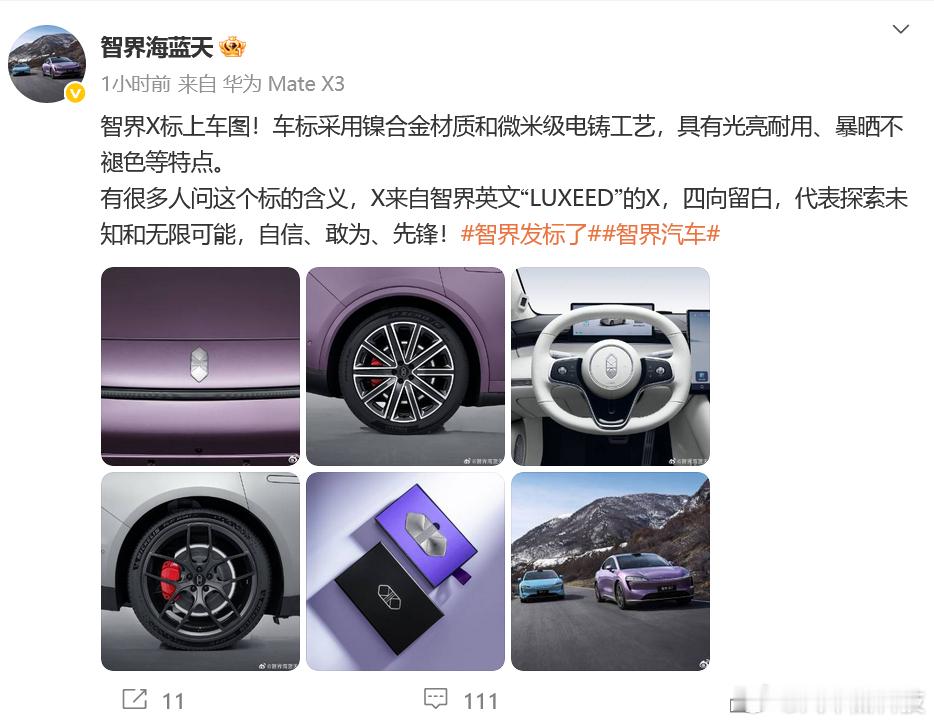Click the crown VIP badge icon
Image resolution: width=934 pixels, height=723 pixels.
[x=232, y=47]
